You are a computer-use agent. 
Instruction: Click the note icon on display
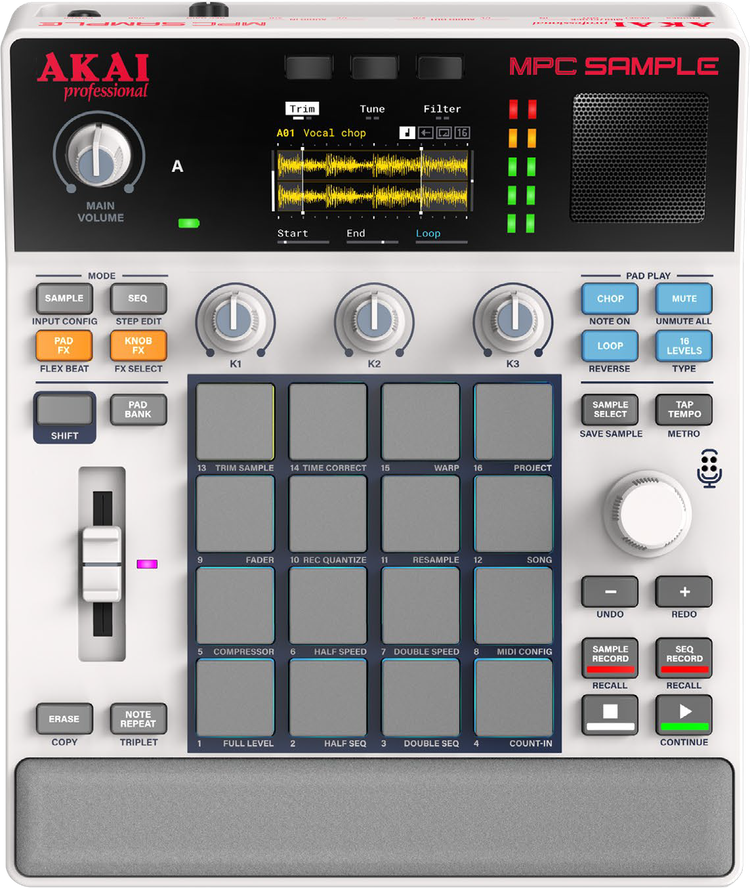pyautogui.click(x=407, y=133)
